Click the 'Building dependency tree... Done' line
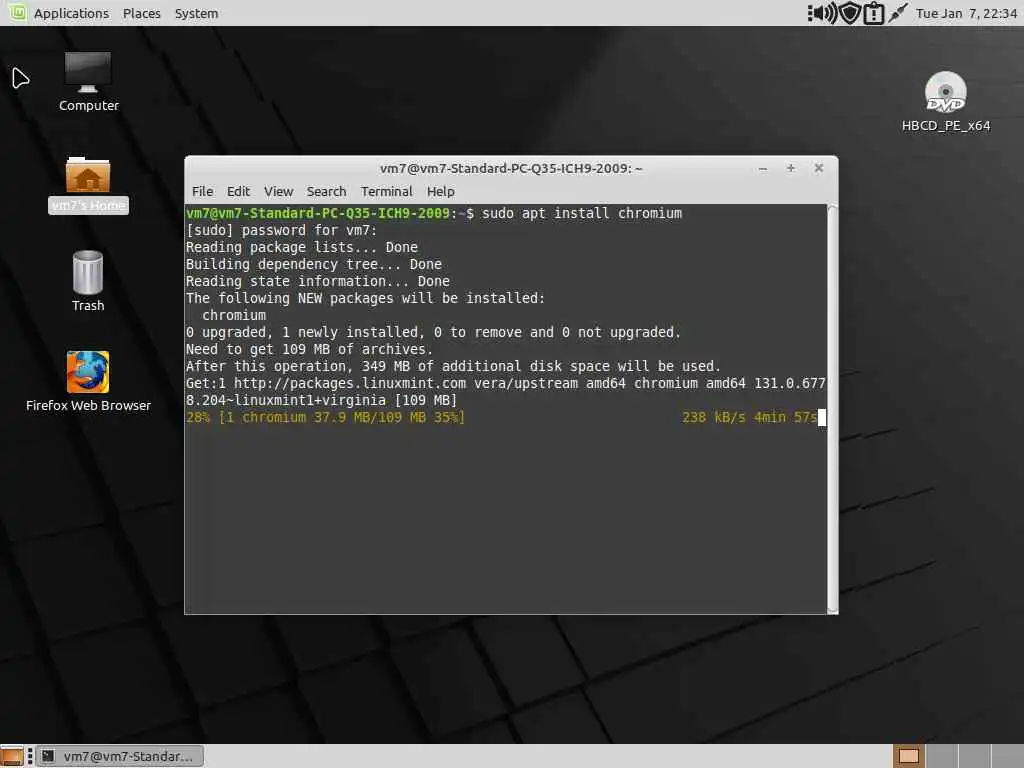The image size is (1024, 768). (x=314, y=264)
